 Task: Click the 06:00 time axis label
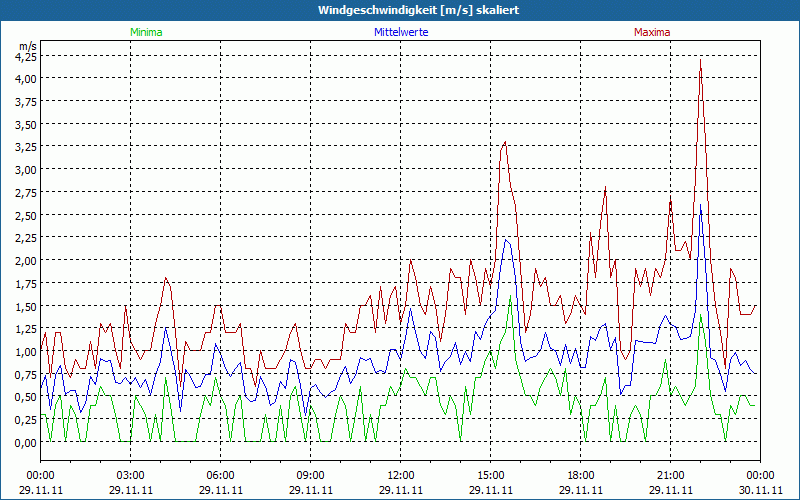tap(220, 476)
